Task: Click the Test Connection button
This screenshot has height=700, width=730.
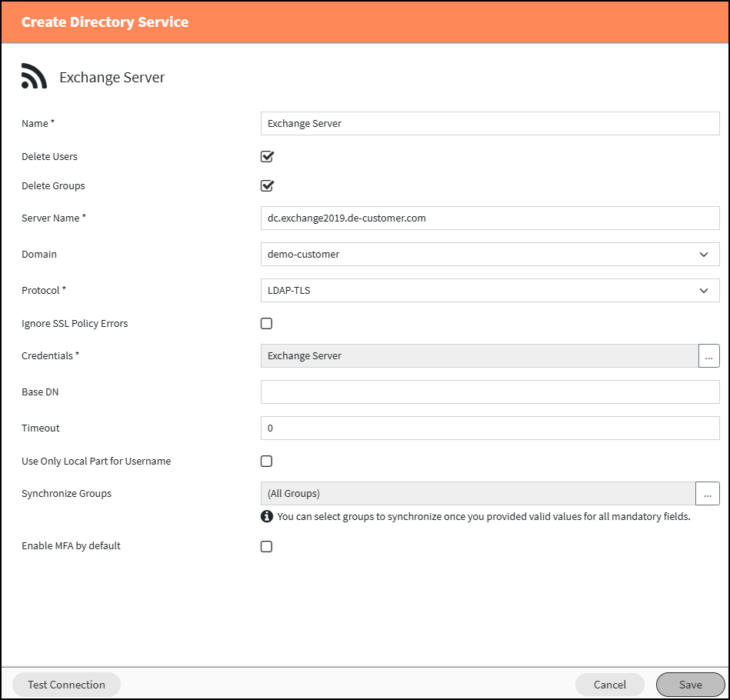Action: 67,685
